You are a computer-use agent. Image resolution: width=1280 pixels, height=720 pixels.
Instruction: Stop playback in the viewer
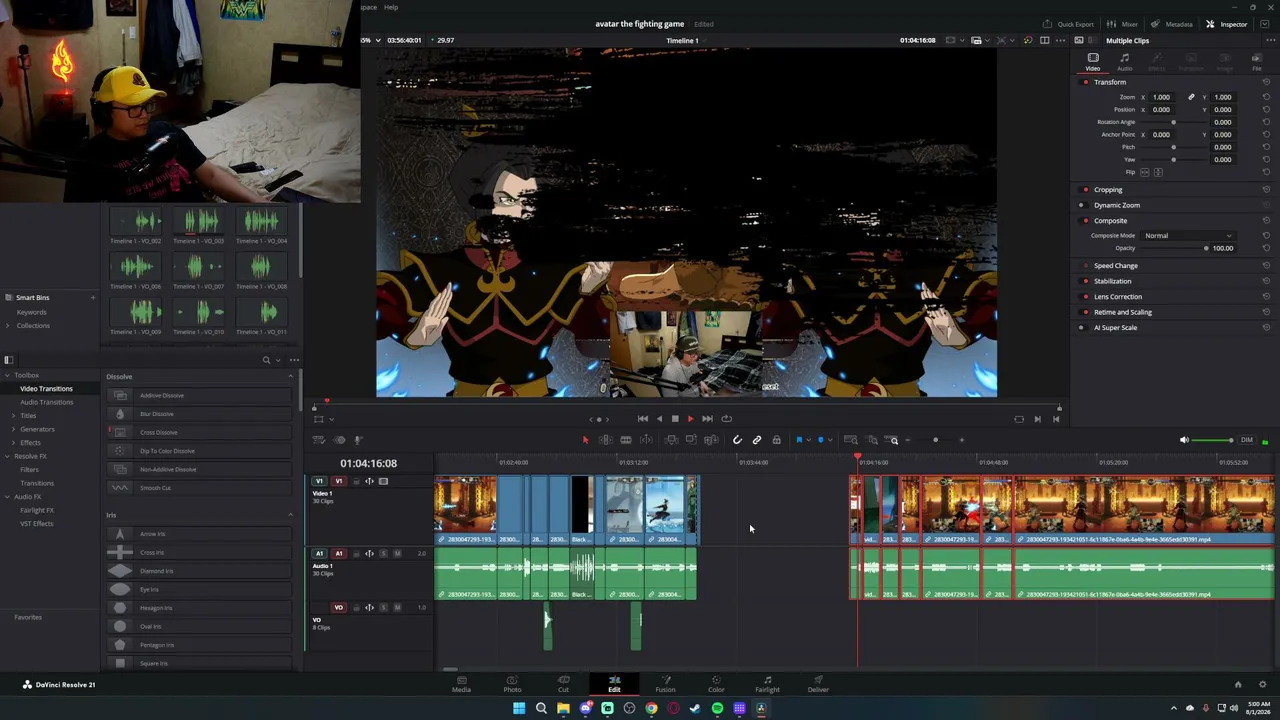675,419
